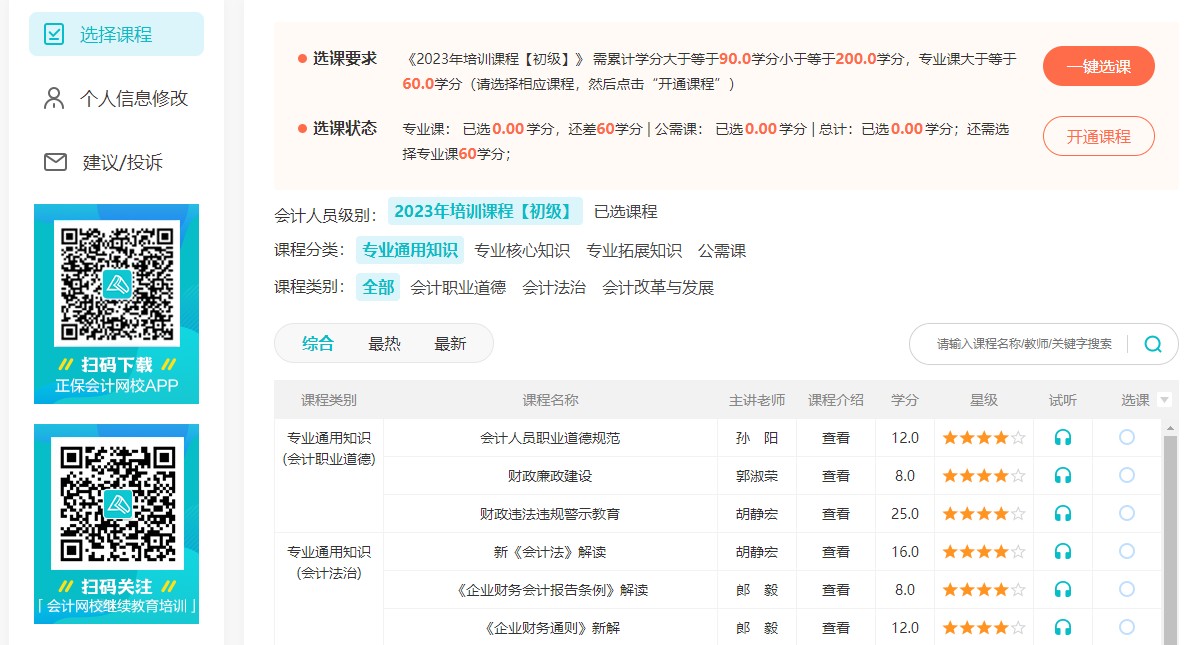Sort courses by 最热

tap(384, 344)
